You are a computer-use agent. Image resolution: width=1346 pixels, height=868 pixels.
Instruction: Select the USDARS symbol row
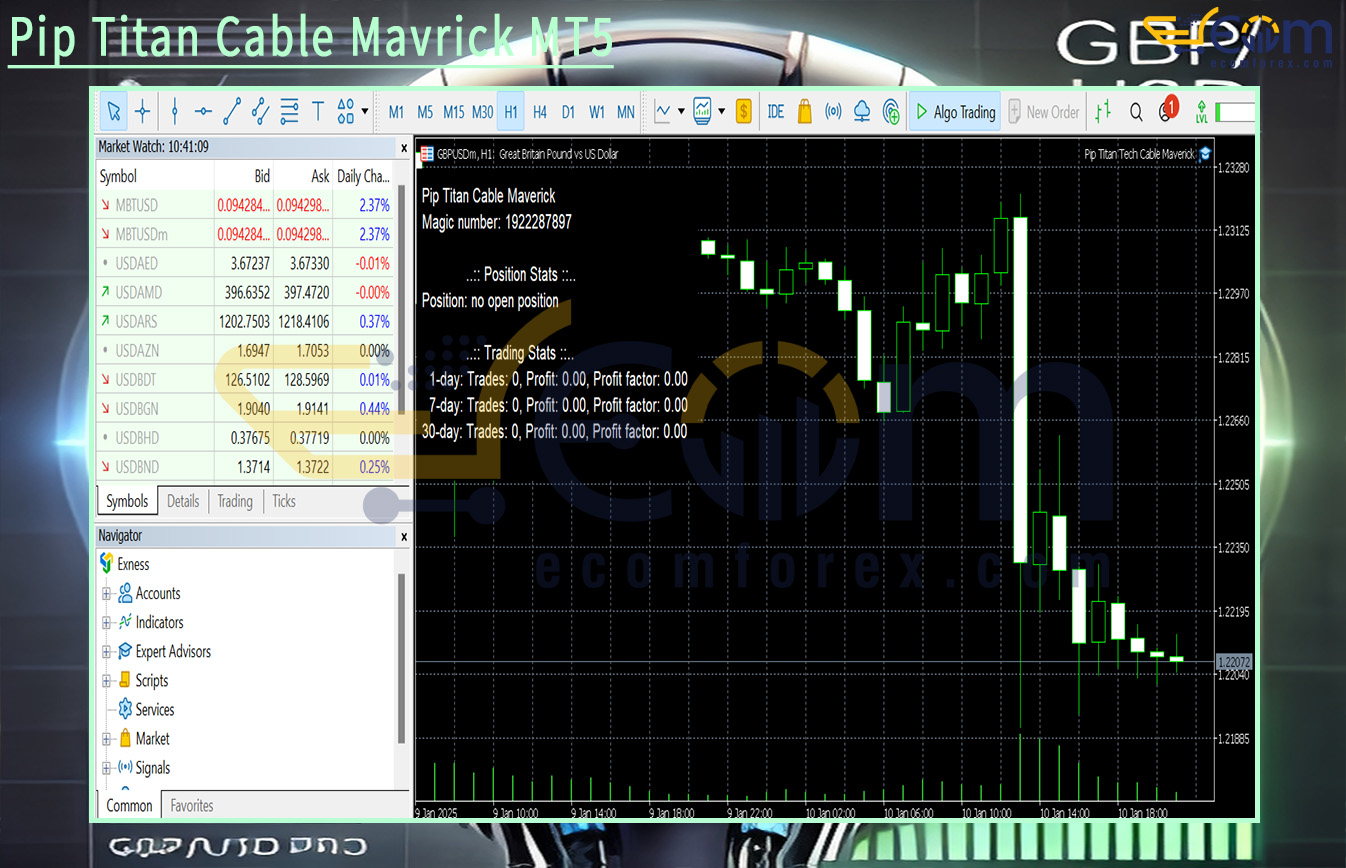[x=245, y=322]
